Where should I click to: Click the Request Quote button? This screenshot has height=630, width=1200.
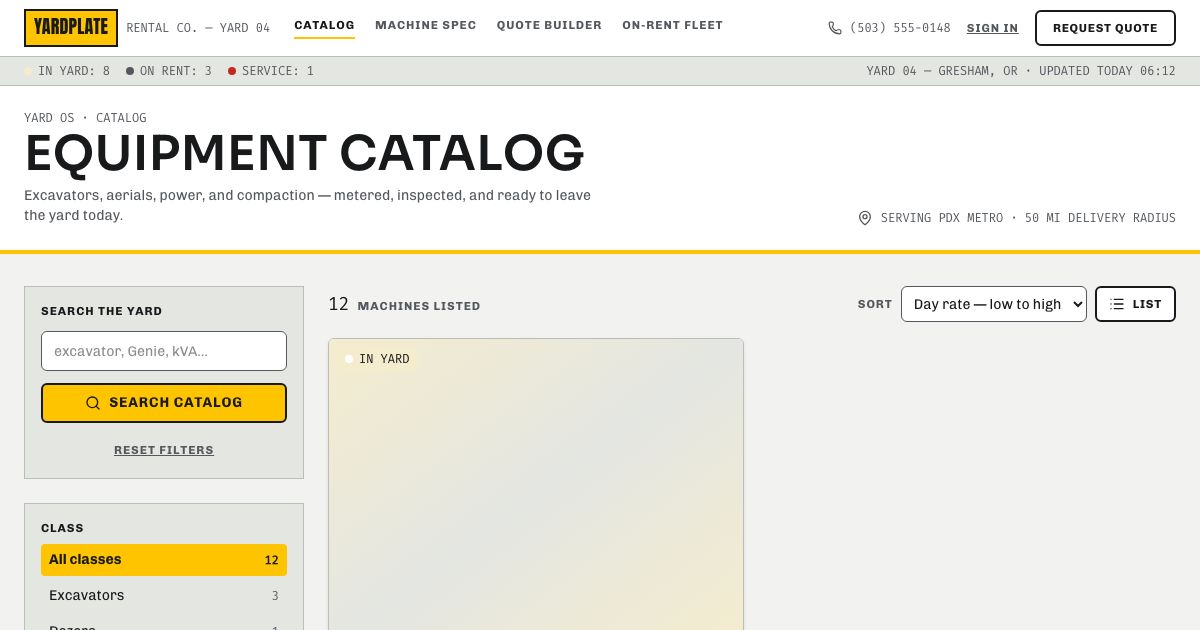pyautogui.click(x=1105, y=28)
